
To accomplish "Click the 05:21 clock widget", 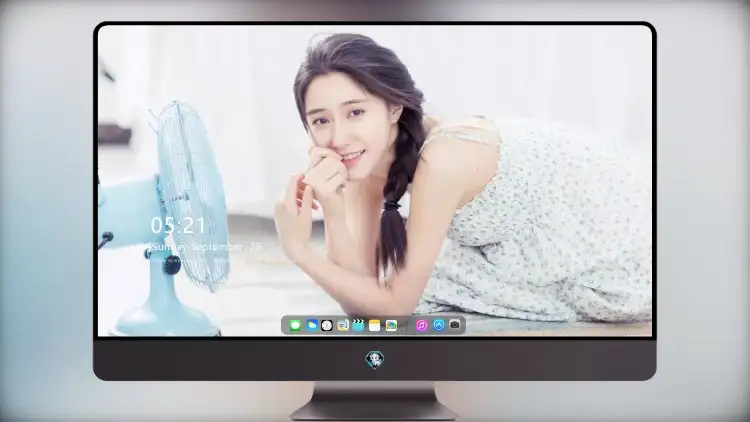I will coord(178,225).
